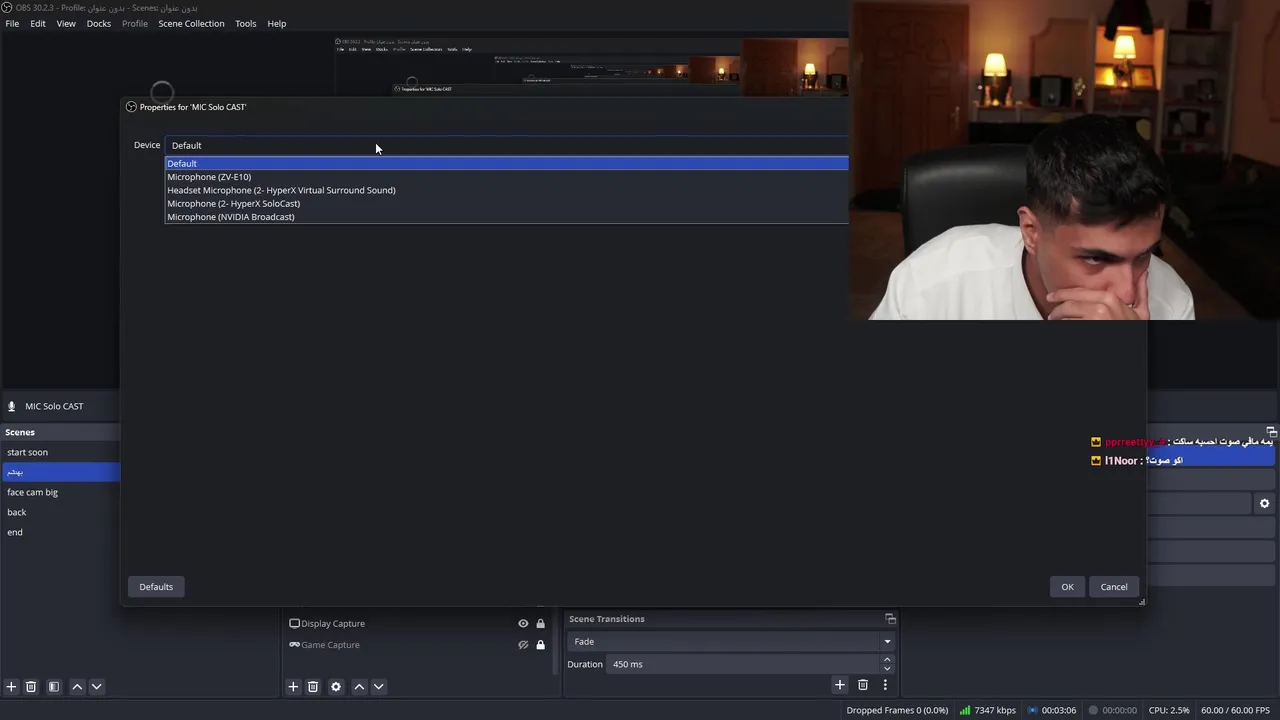Cancel the MIC Solo CAST properties
Viewport: 1280px width, 720px height.
(1114, 587)
